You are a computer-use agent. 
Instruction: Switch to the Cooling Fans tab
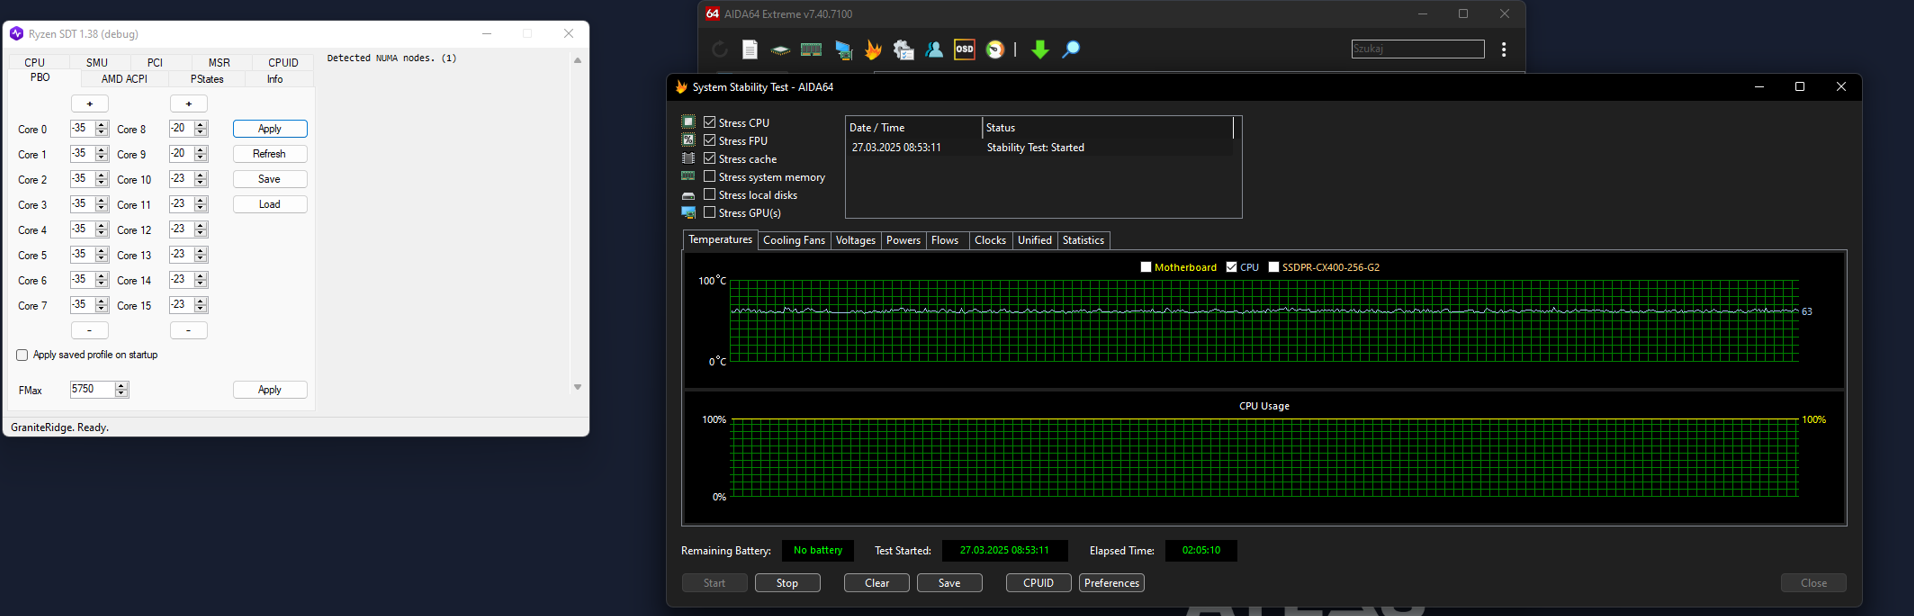coord(794,241)
